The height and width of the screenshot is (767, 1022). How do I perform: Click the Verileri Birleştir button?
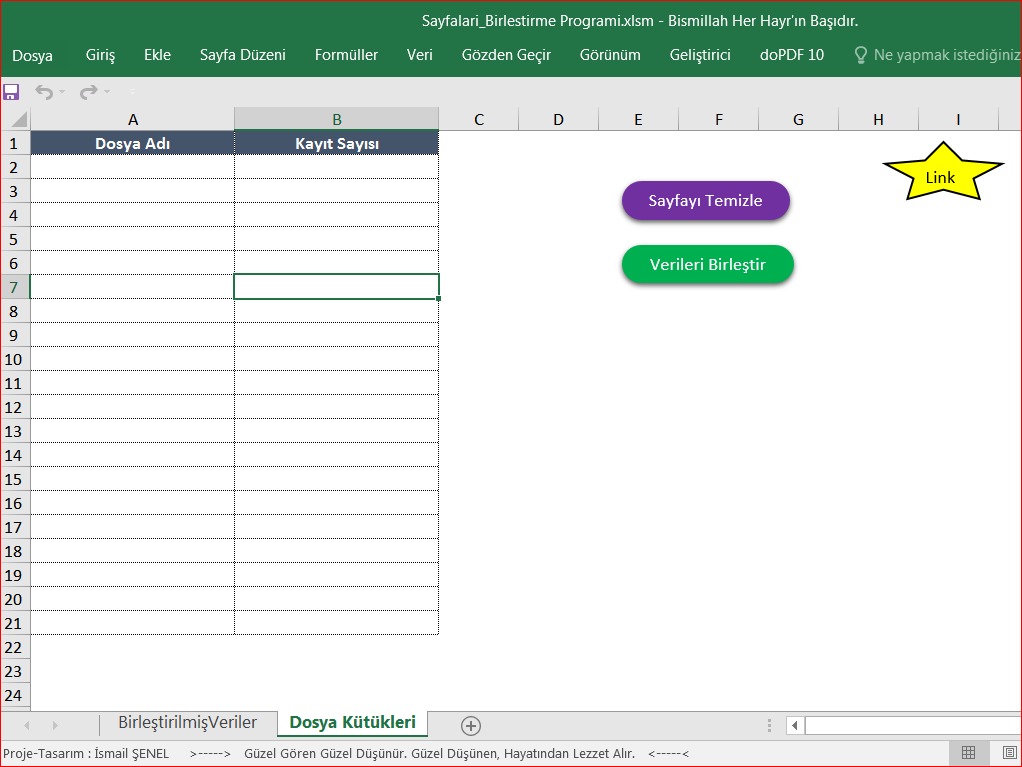(x=708, y=265)
